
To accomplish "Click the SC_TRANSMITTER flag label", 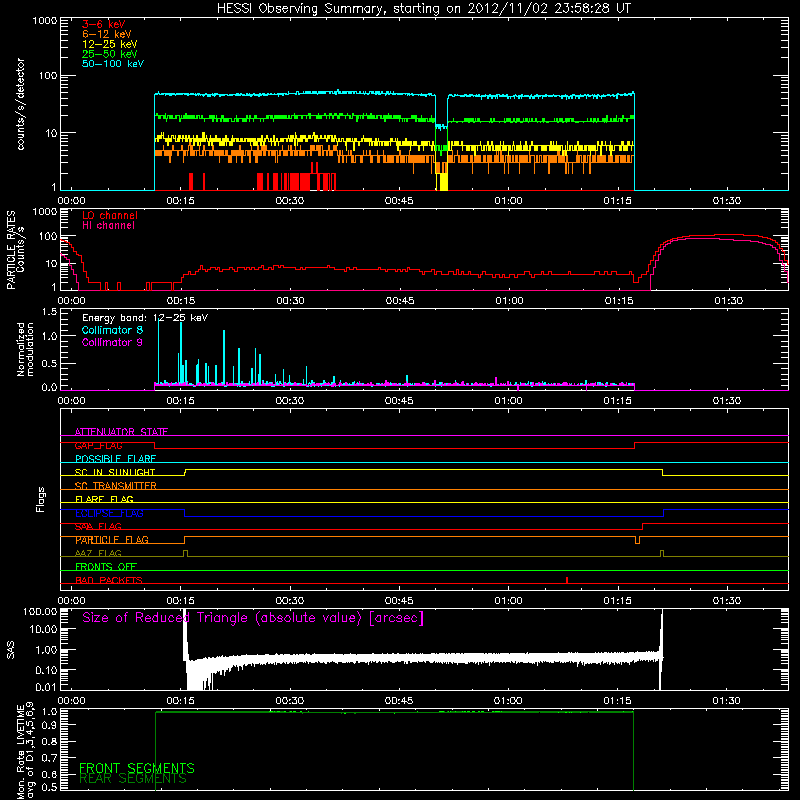I will pyautogui.click(x=116, y=486).
